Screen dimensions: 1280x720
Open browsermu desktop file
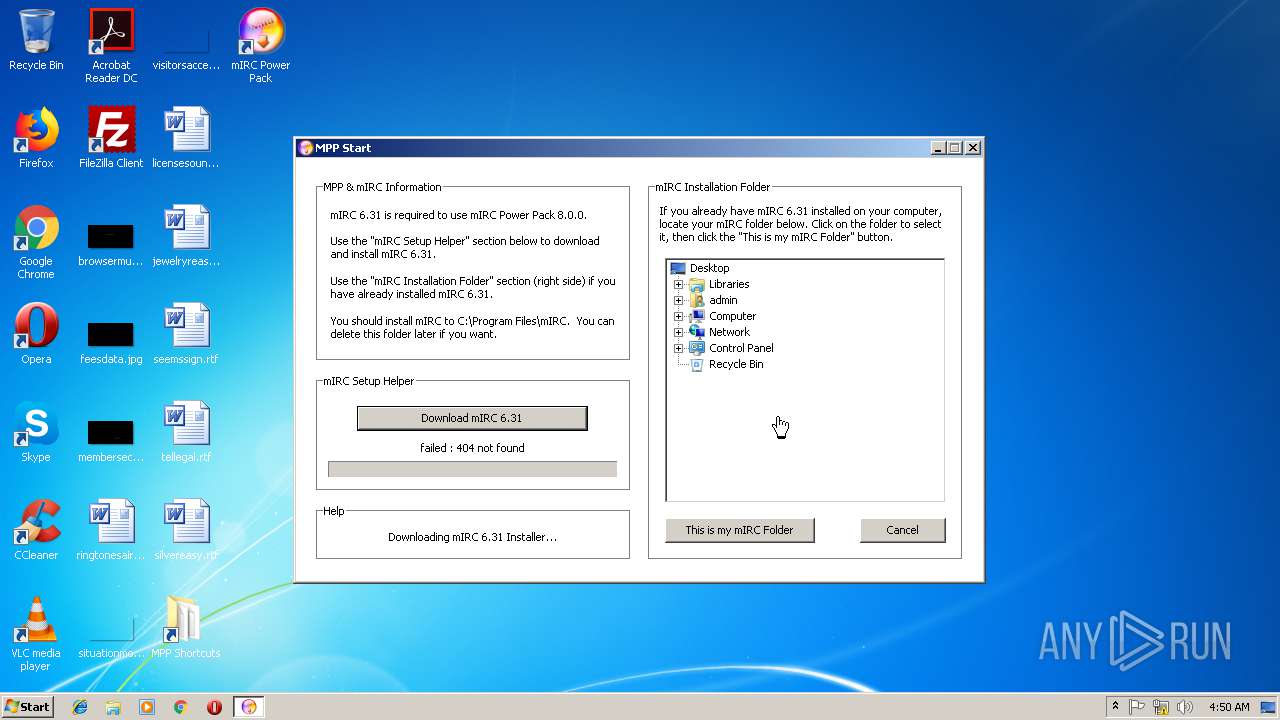pos(111,242)
